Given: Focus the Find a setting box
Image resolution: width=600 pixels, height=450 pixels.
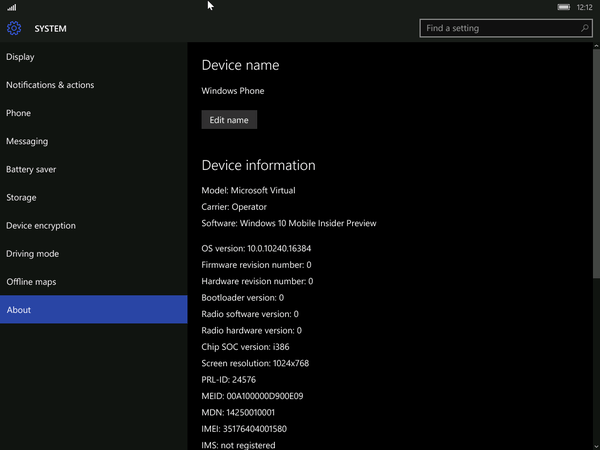Looking at the screenshot, I should pyautogui.click(x=506, y=28).
